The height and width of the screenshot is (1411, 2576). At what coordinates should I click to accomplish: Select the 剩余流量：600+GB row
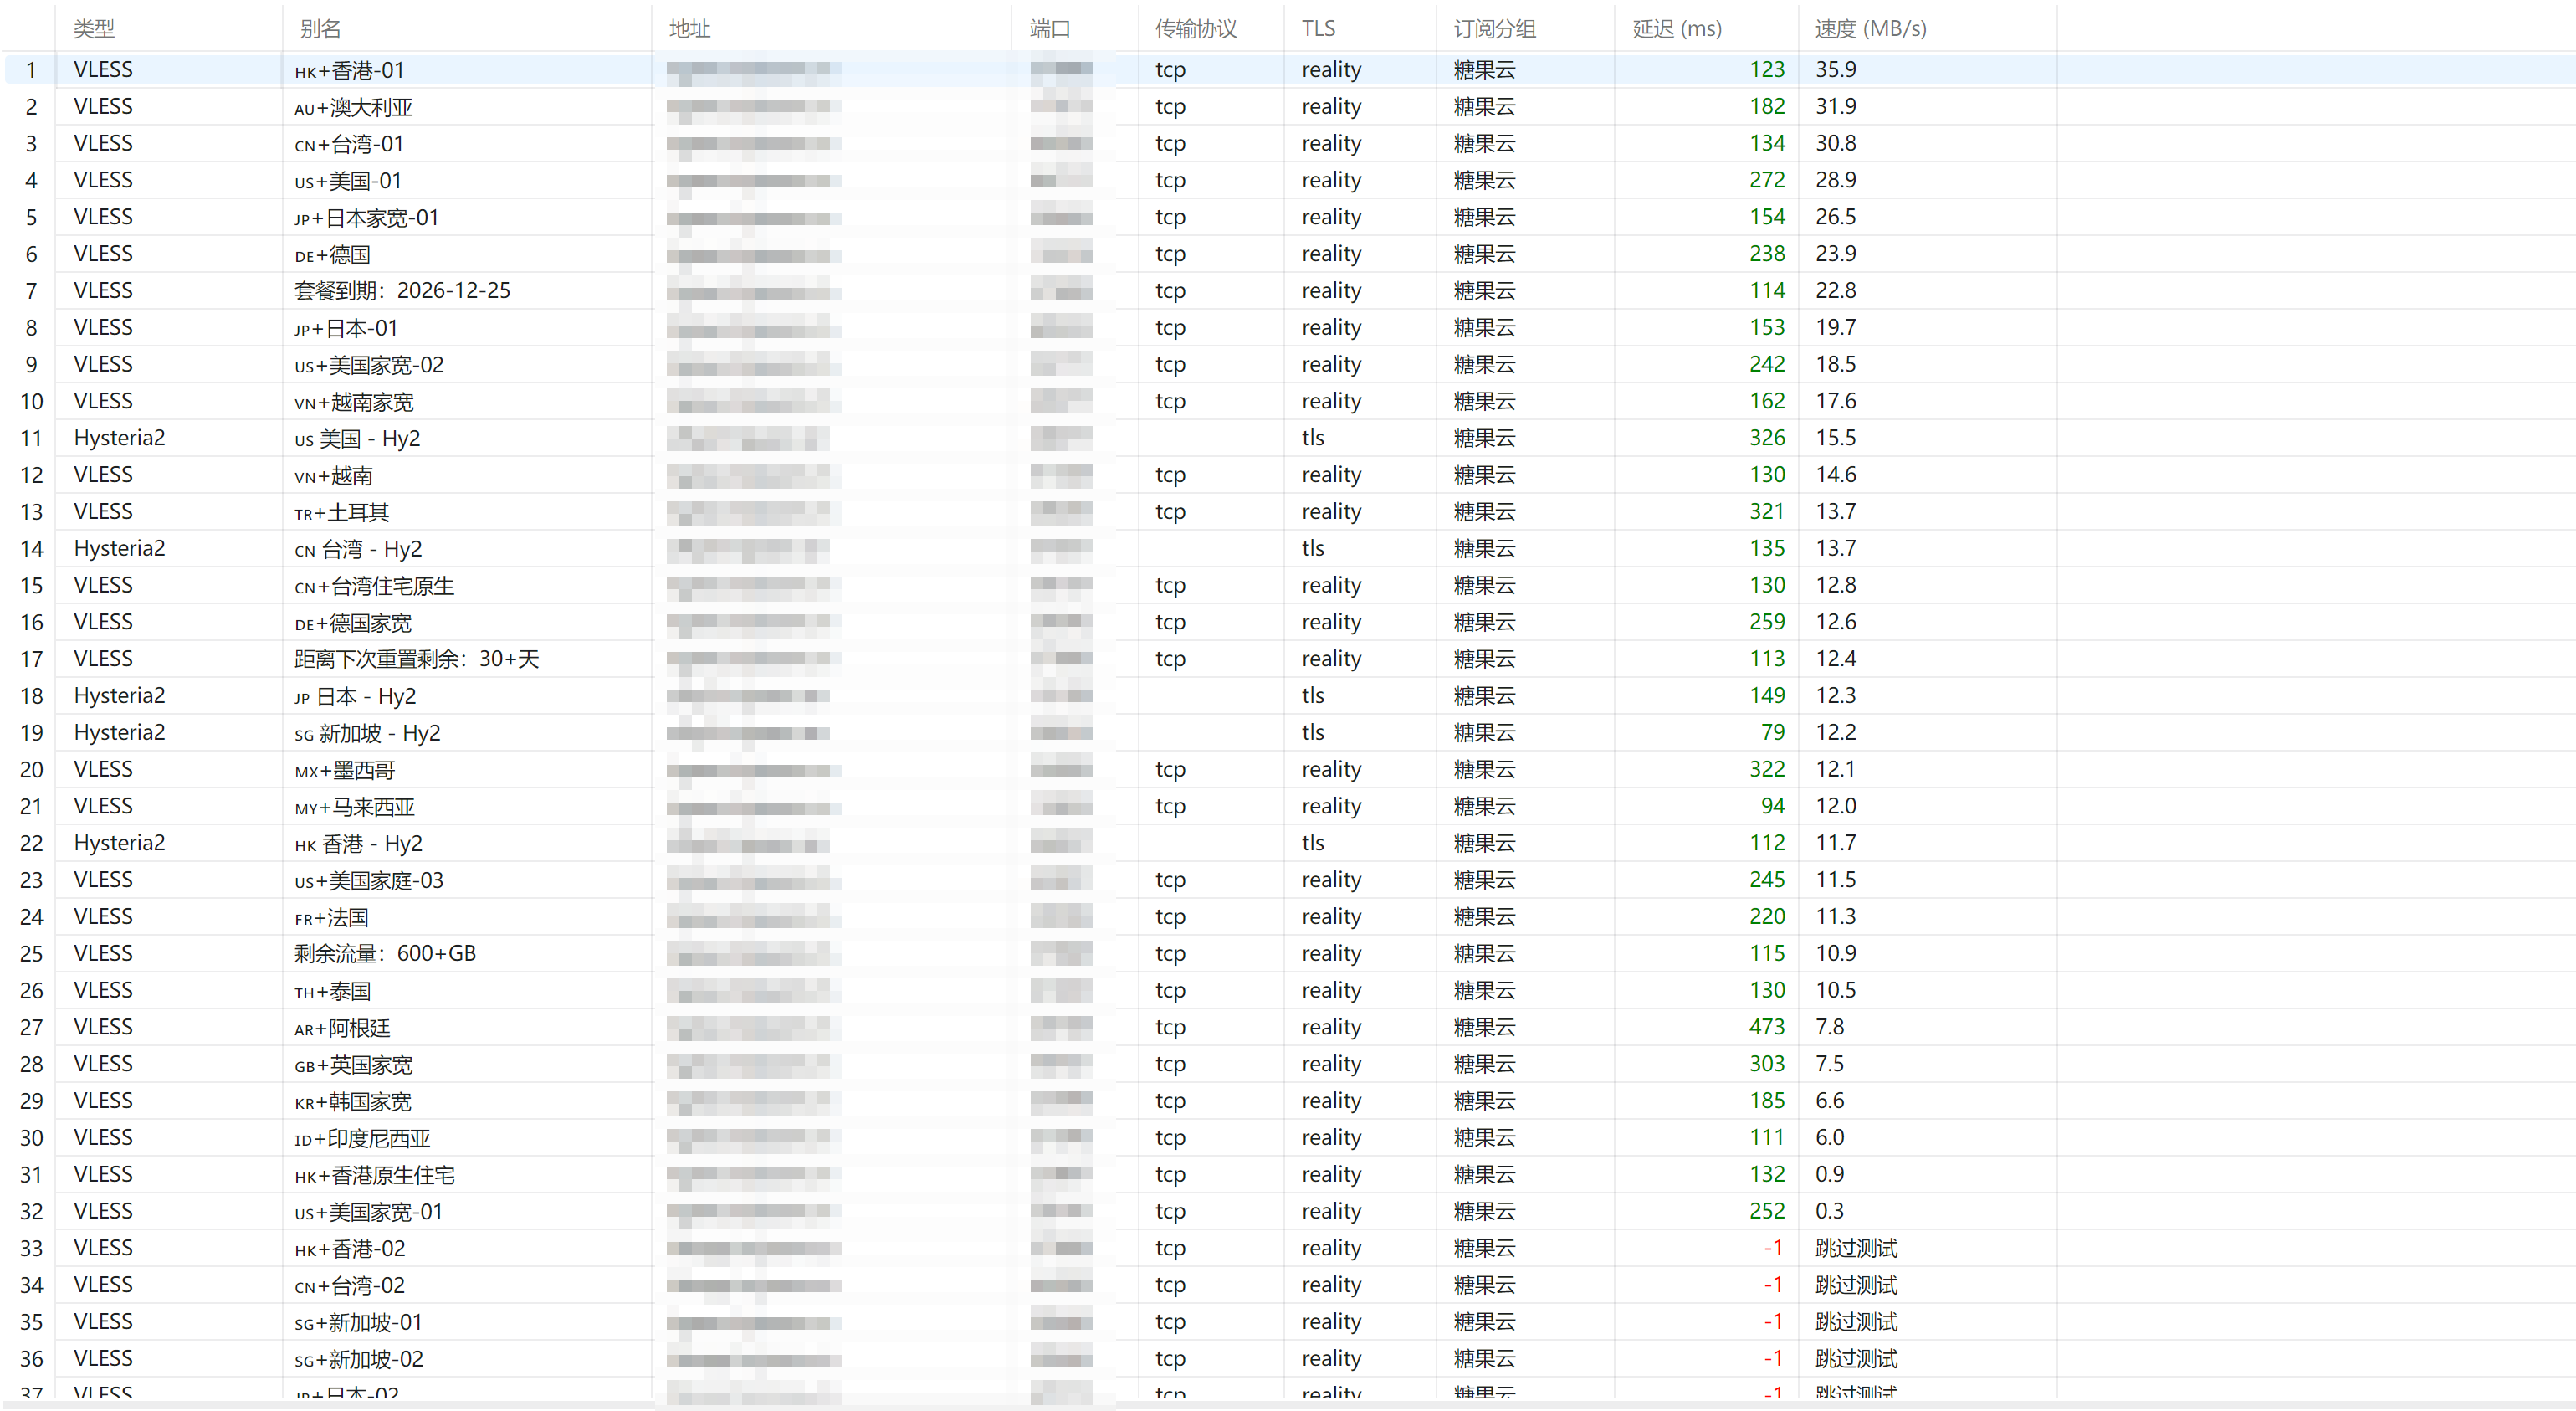1288,953
